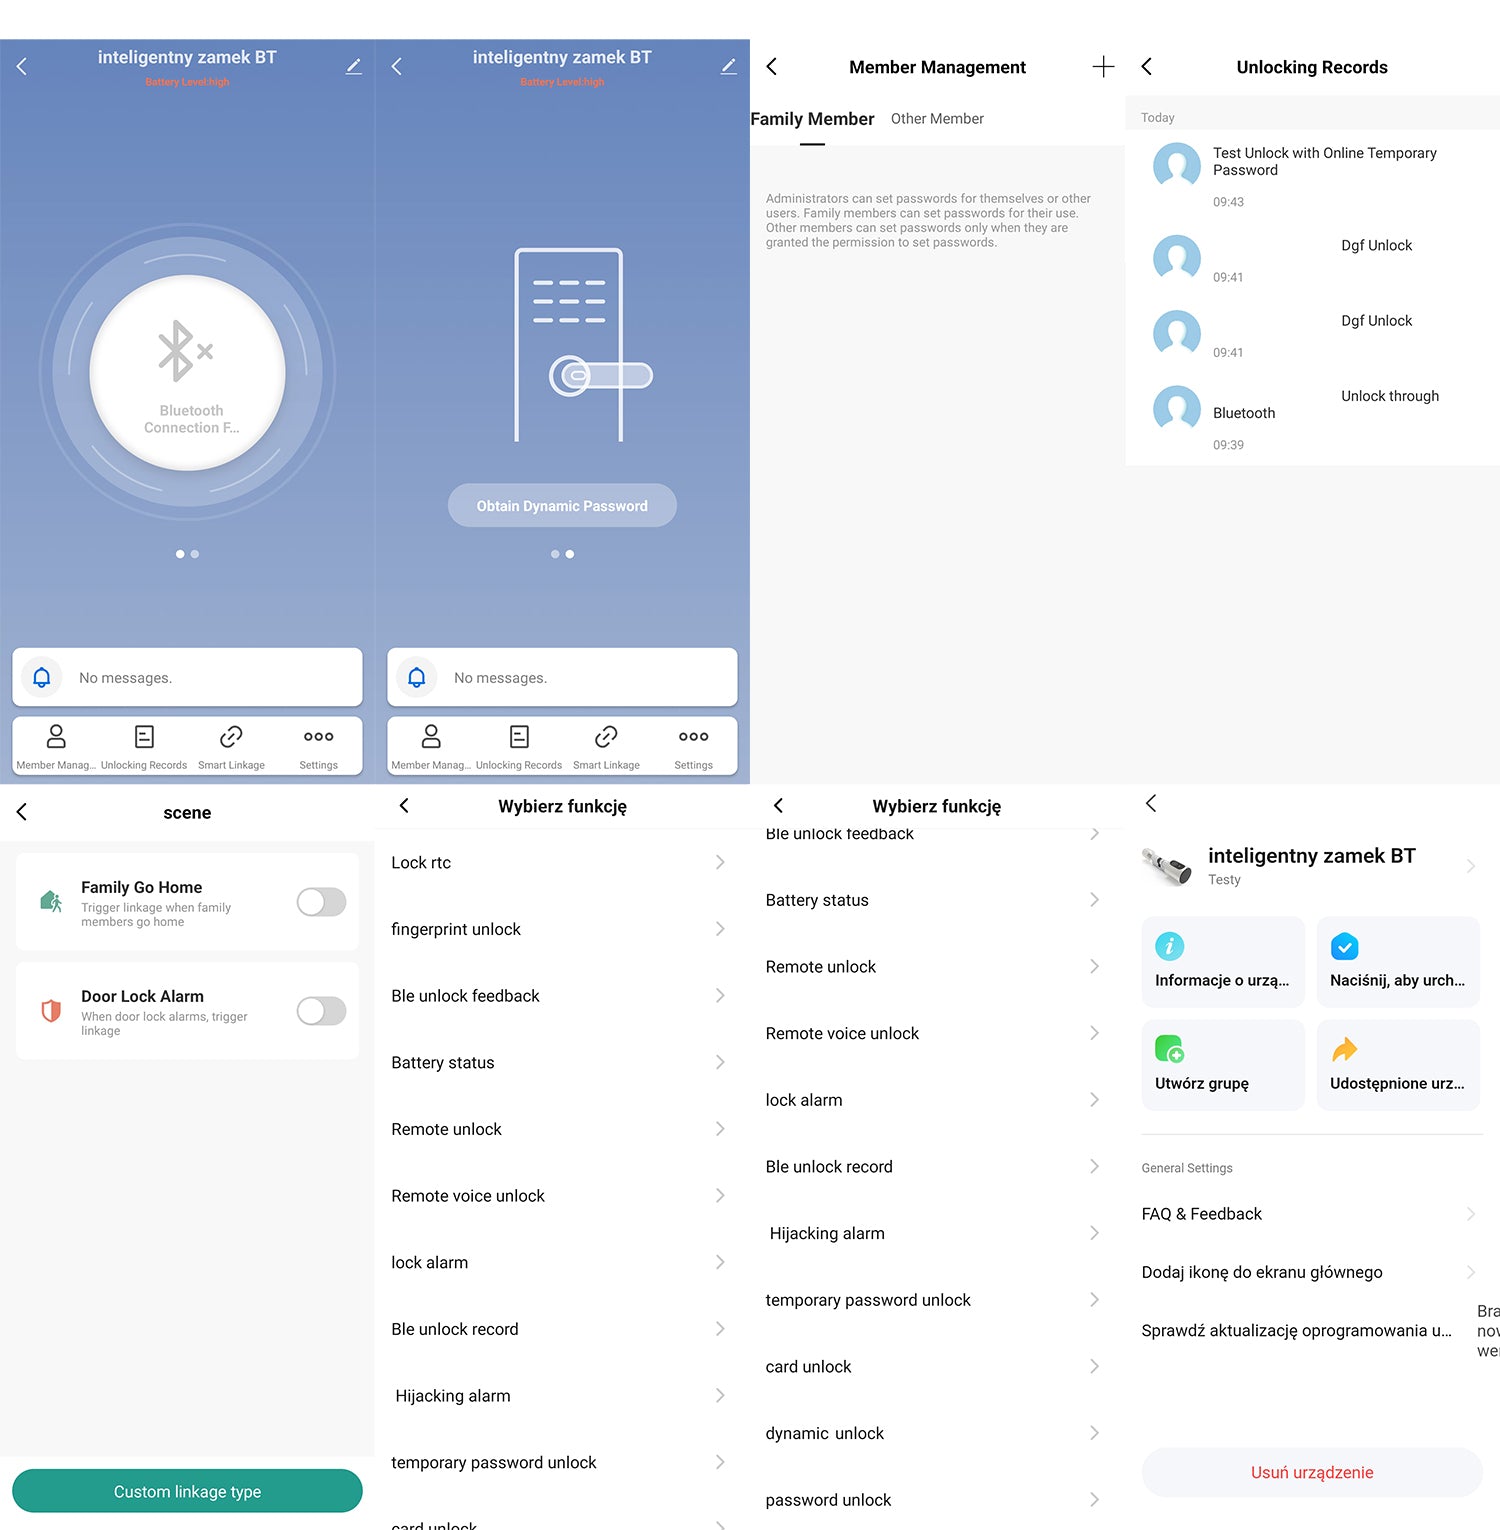Open Smart Linkage in first screen's bottom bar
This screenshot has width=1500, height=1530.
tap(231, 746)
